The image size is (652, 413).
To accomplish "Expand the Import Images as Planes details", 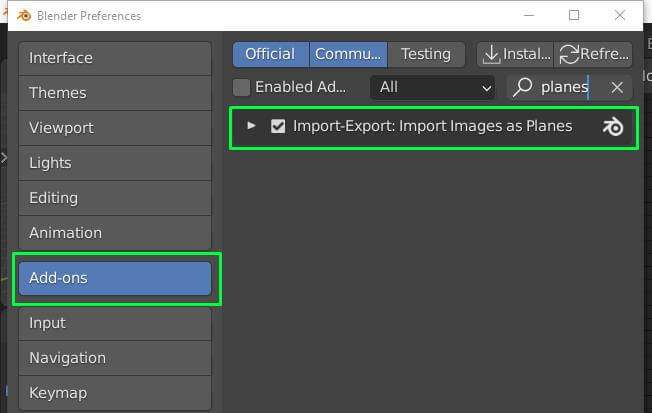I will pos(251,126).
